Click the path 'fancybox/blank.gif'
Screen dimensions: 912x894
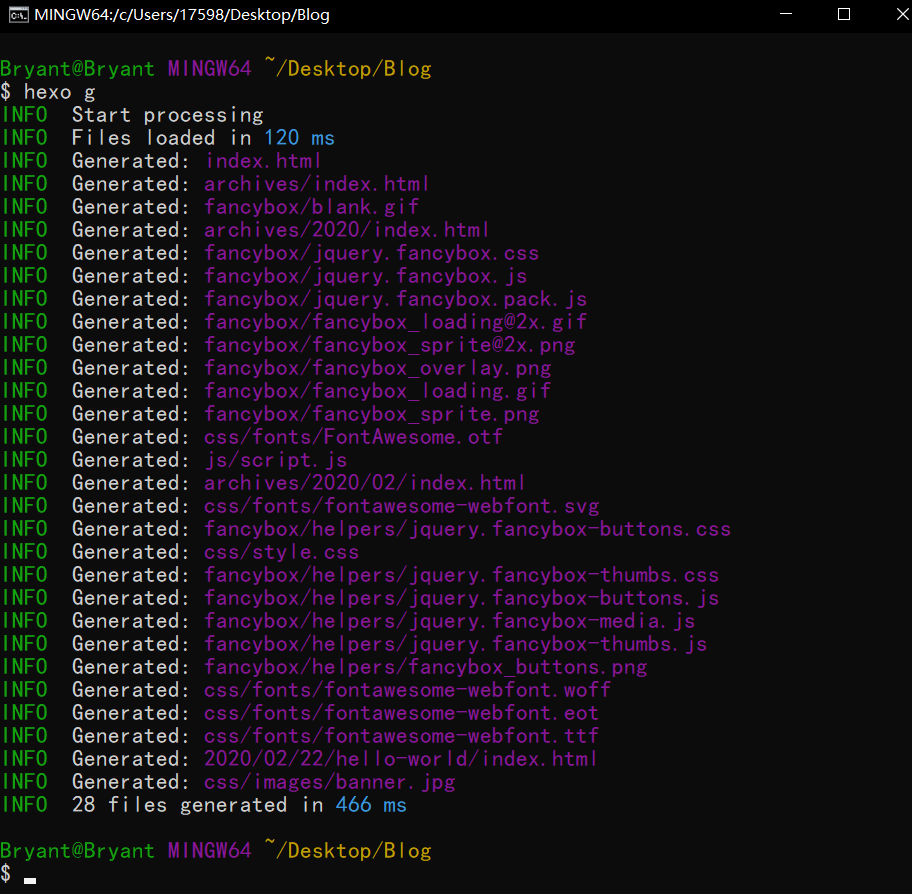[311, 207]
